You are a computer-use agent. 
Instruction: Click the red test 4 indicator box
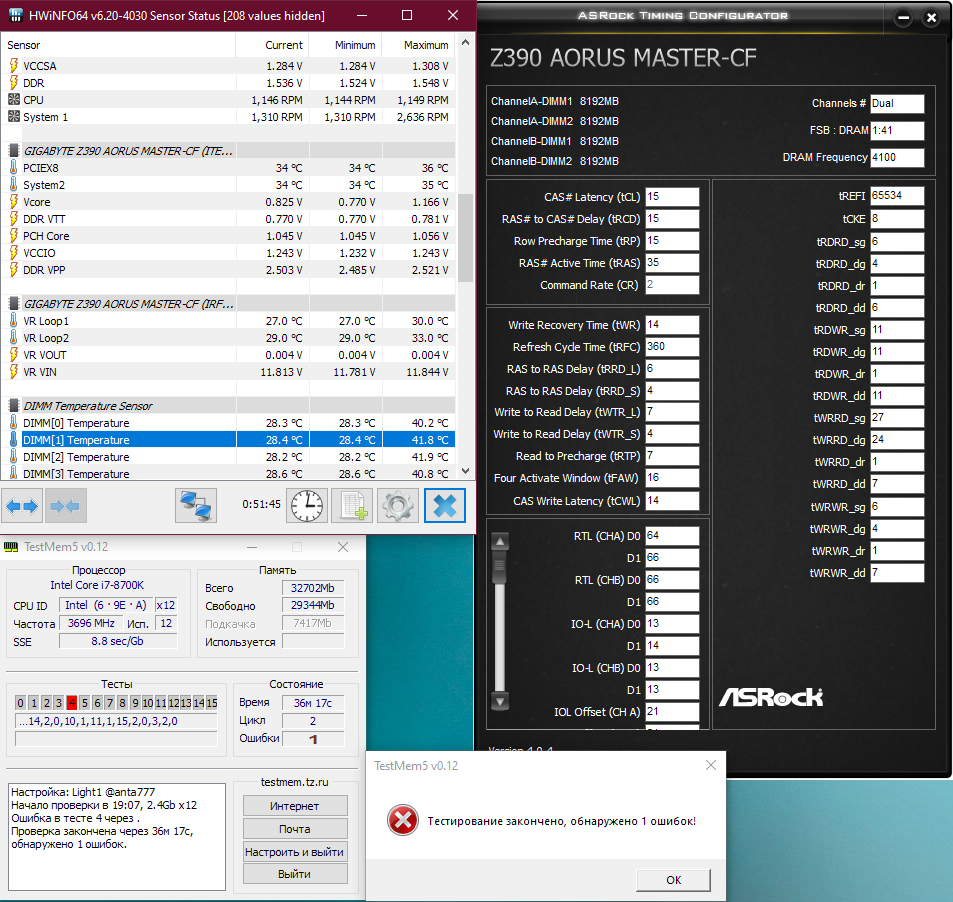72,703
